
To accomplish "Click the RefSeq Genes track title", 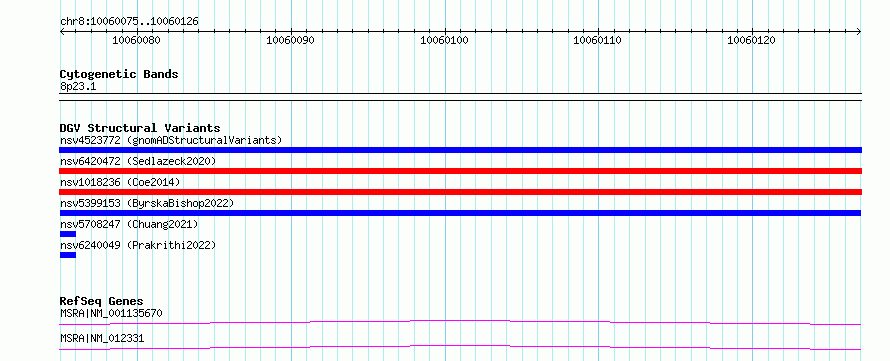I will pos(102,301).
